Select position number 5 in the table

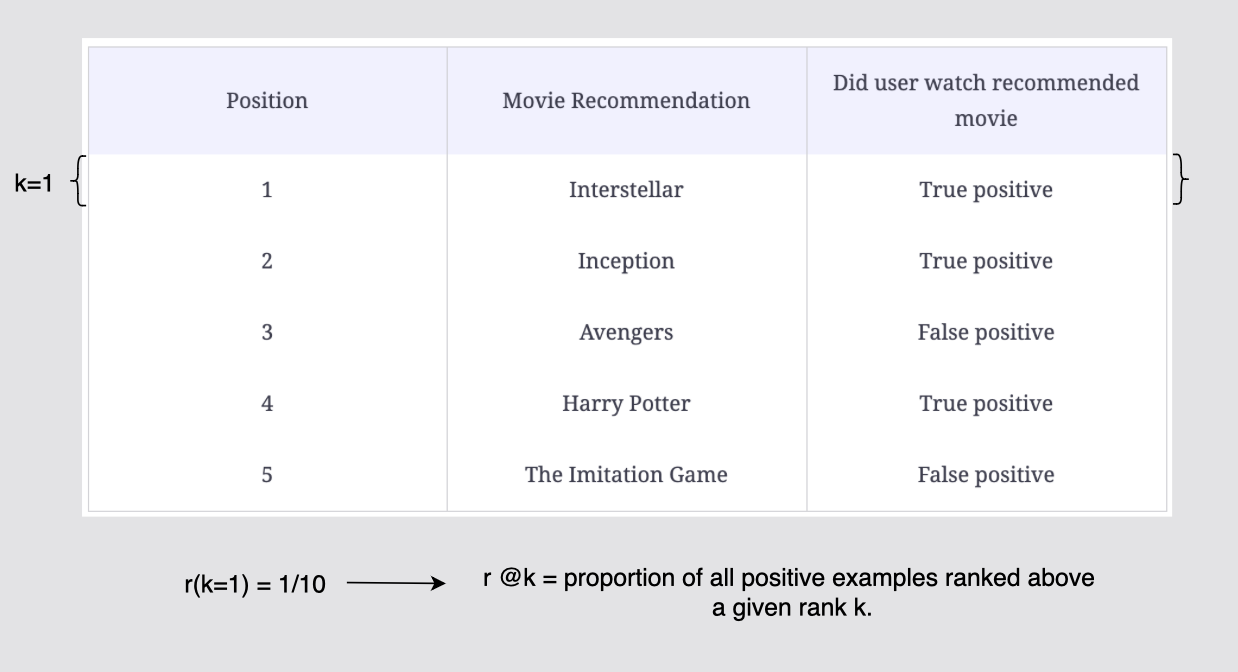tap(267, 475)
